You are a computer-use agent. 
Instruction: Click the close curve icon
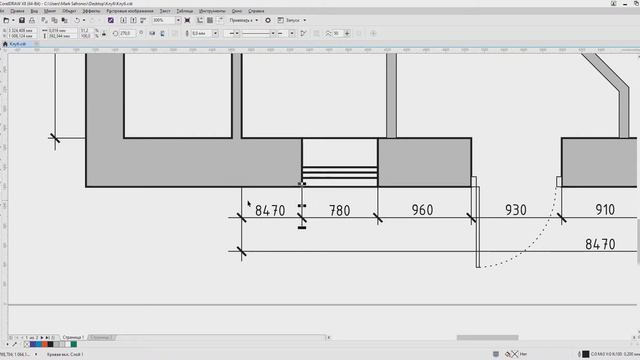303,33
